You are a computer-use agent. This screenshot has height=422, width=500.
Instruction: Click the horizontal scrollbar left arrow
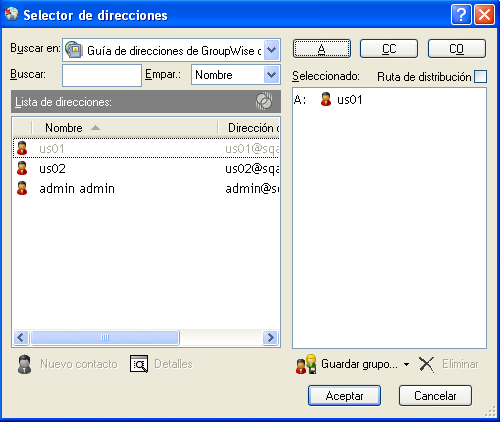(x=21, y=338)
